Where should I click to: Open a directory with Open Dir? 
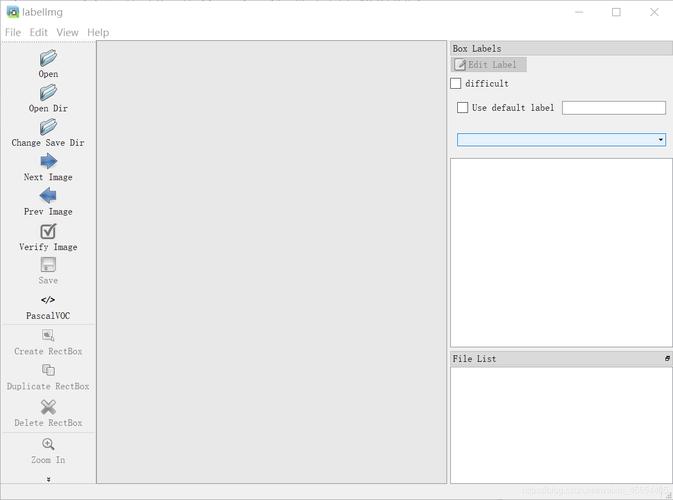point(48,93)
